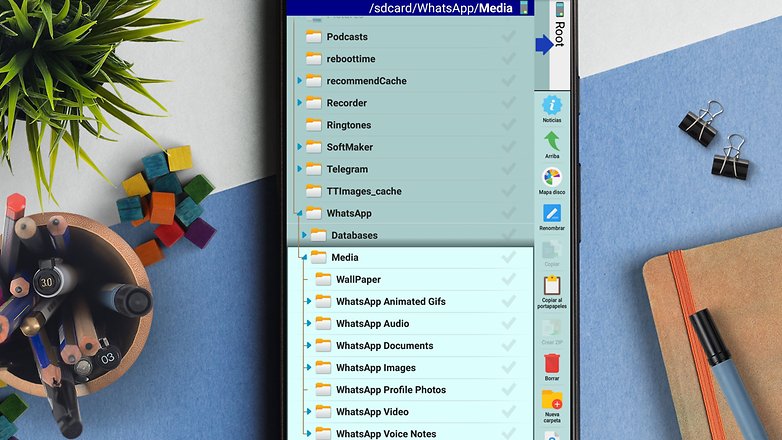Mark the WhatsApp Profile Photos checkmark
The image size is (782, 440).
(x=509, y=389)
